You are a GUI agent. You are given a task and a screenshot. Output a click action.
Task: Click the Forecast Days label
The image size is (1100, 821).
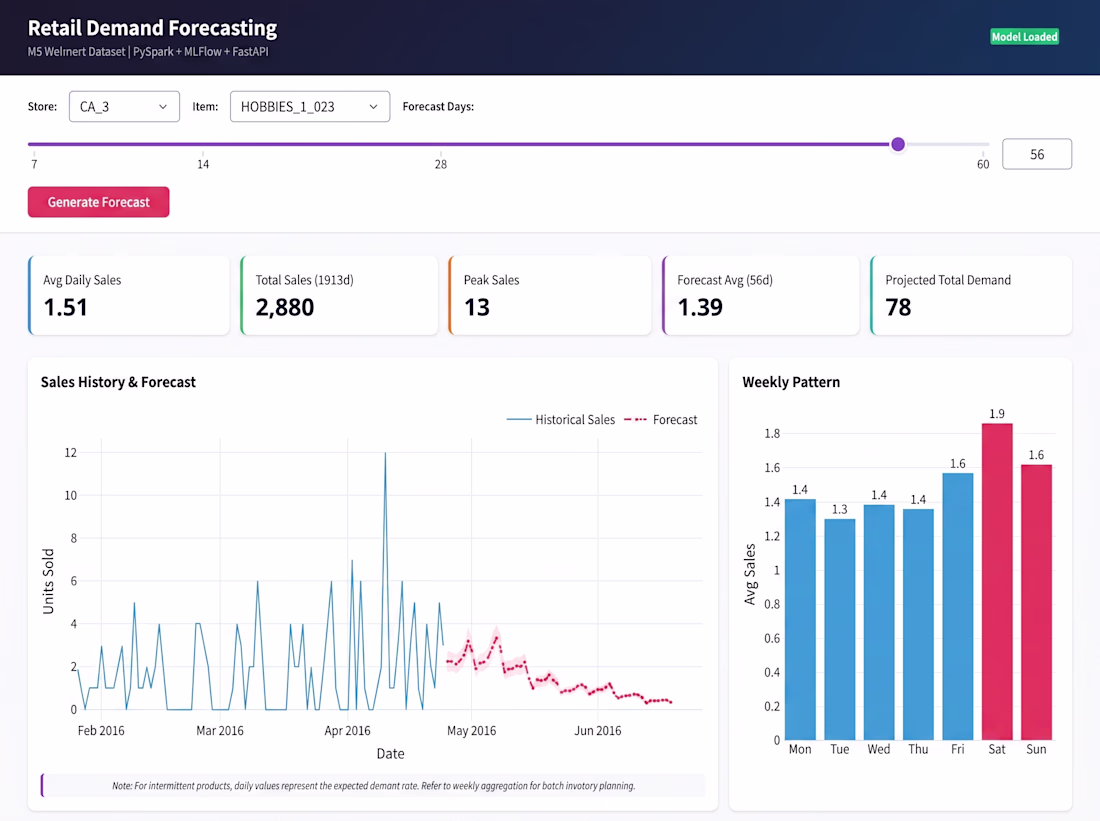tap(438, 107)
